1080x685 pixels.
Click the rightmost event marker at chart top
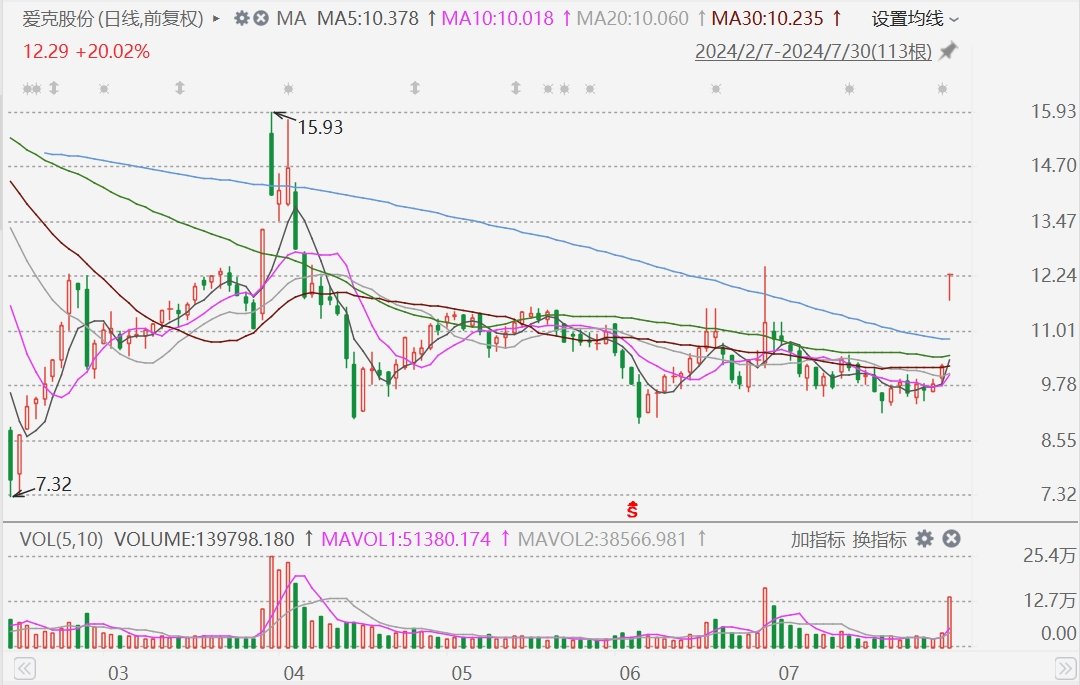[942, 89]
